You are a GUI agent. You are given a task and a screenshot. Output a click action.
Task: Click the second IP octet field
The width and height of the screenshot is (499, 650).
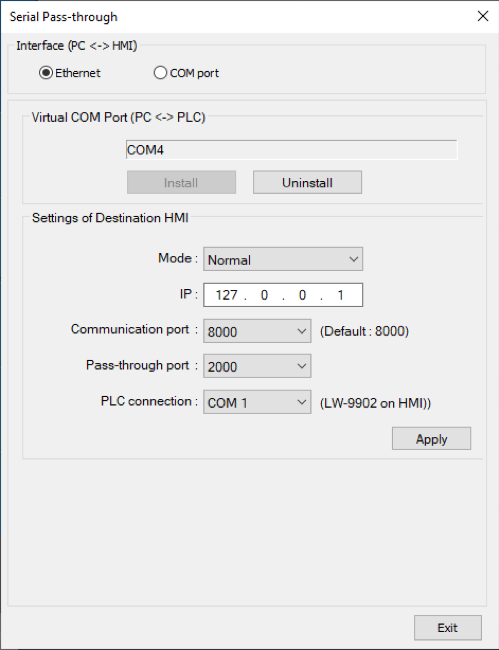(264, 295)
